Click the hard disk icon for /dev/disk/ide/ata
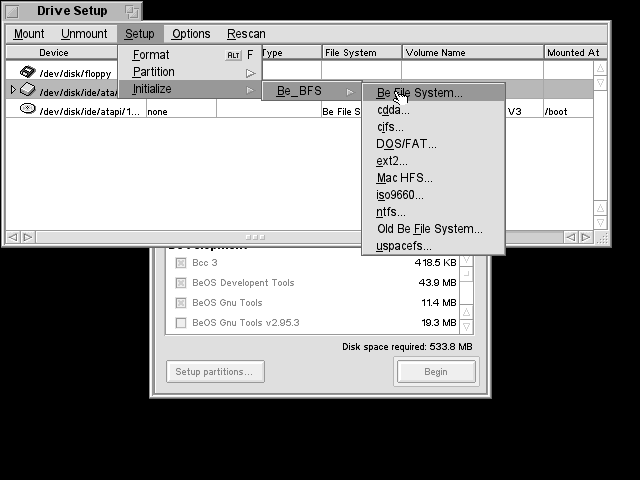 [28, 89]
